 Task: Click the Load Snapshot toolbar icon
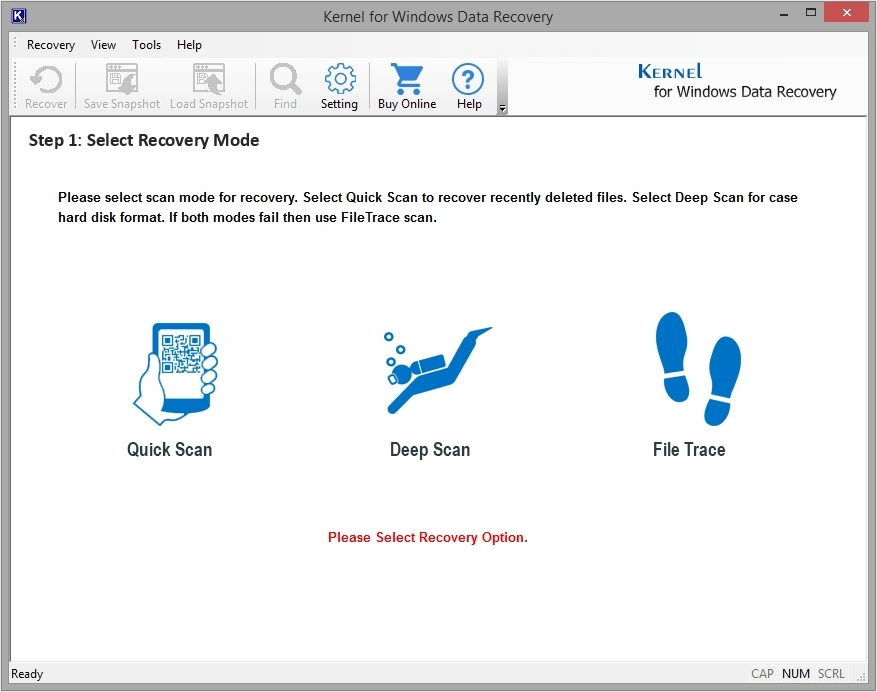click(x=209, y=79)
